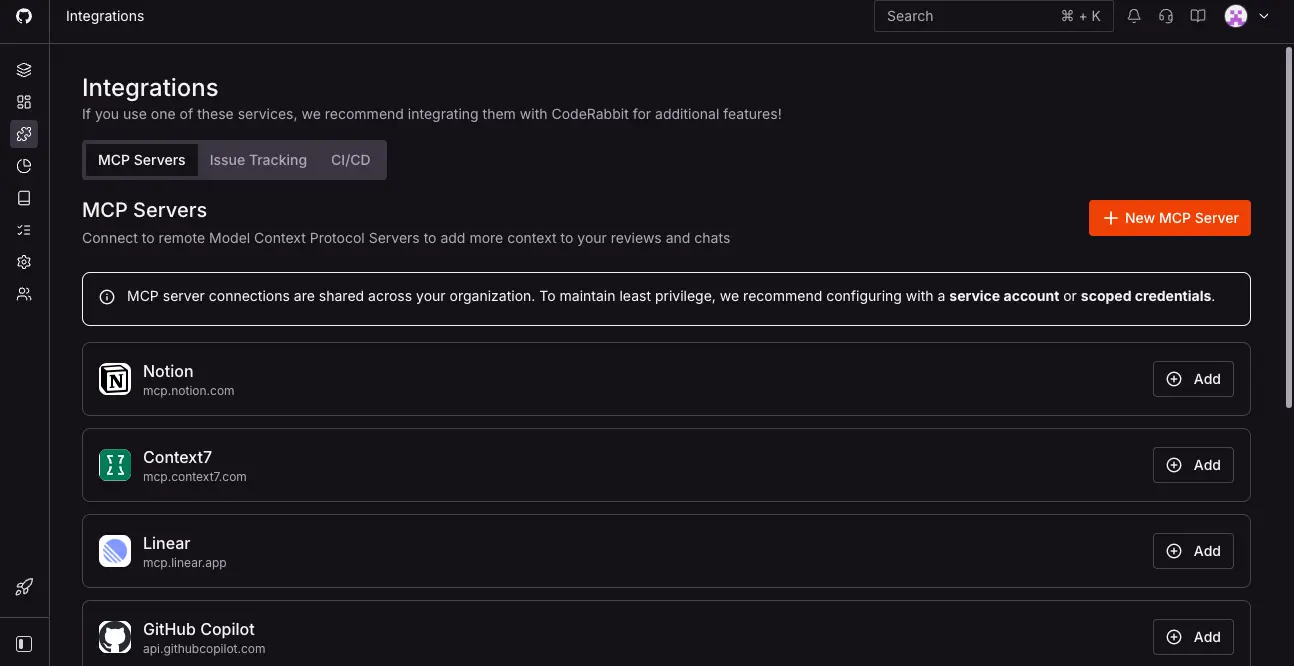This screenshot has width=1294, height=666.
Task: Open the account chevron dropdown
Action: point(1264,16)
